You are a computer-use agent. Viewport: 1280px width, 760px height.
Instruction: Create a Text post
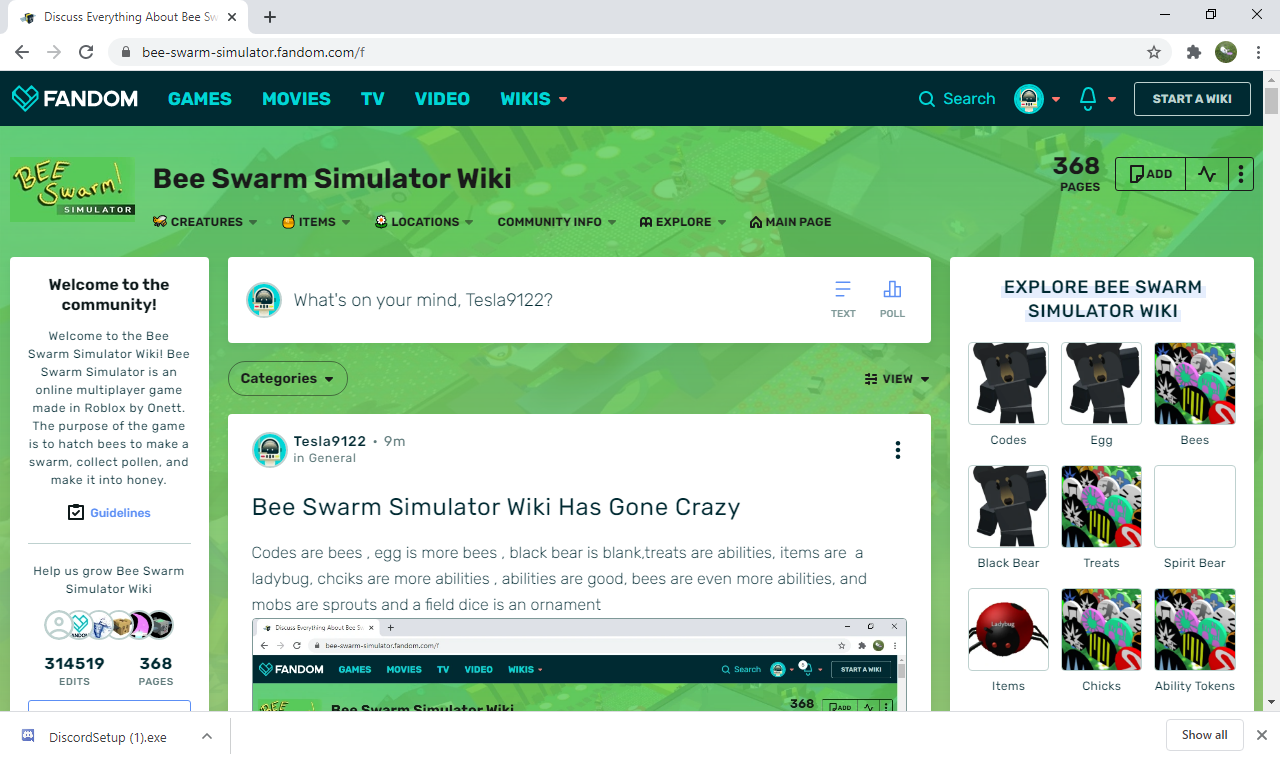pyautogui.click(x=843, y=299)
